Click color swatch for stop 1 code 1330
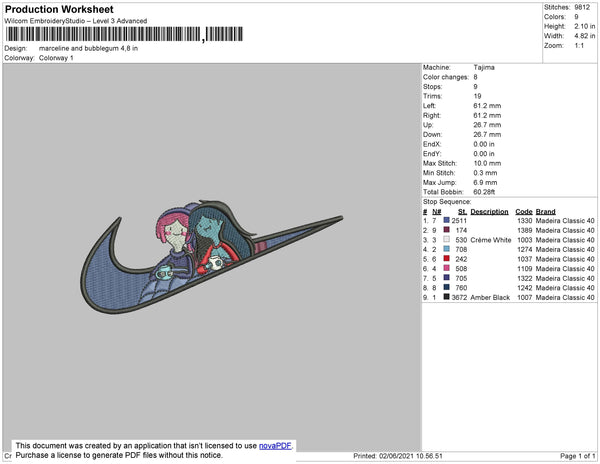Image resolution: width=600 pixels, height=464 pixels. click(x=446, y=220)
